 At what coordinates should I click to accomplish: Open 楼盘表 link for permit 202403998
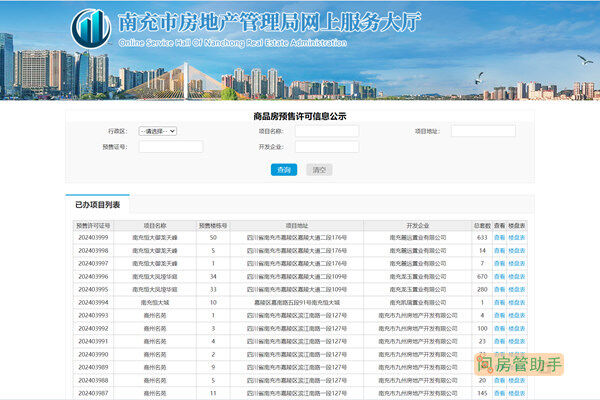coord(517,250)
